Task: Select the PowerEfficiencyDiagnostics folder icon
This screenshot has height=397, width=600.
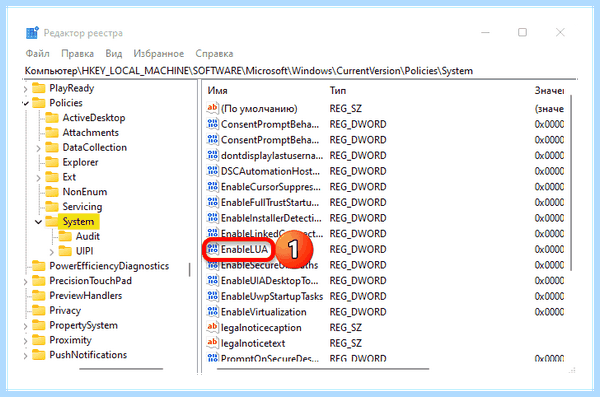Action: pyautogui.click(x=38, y=266)
